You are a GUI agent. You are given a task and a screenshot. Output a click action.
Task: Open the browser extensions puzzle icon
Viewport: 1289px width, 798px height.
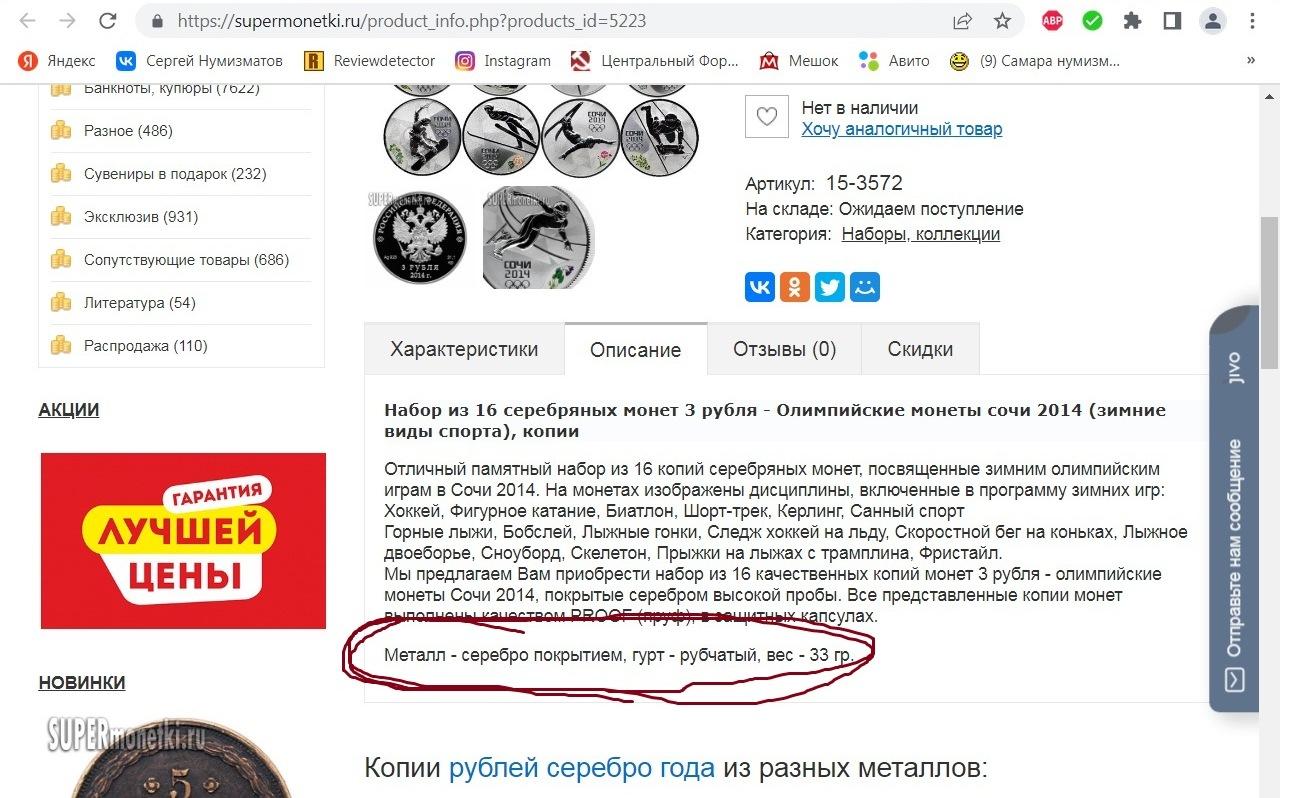1132,20
